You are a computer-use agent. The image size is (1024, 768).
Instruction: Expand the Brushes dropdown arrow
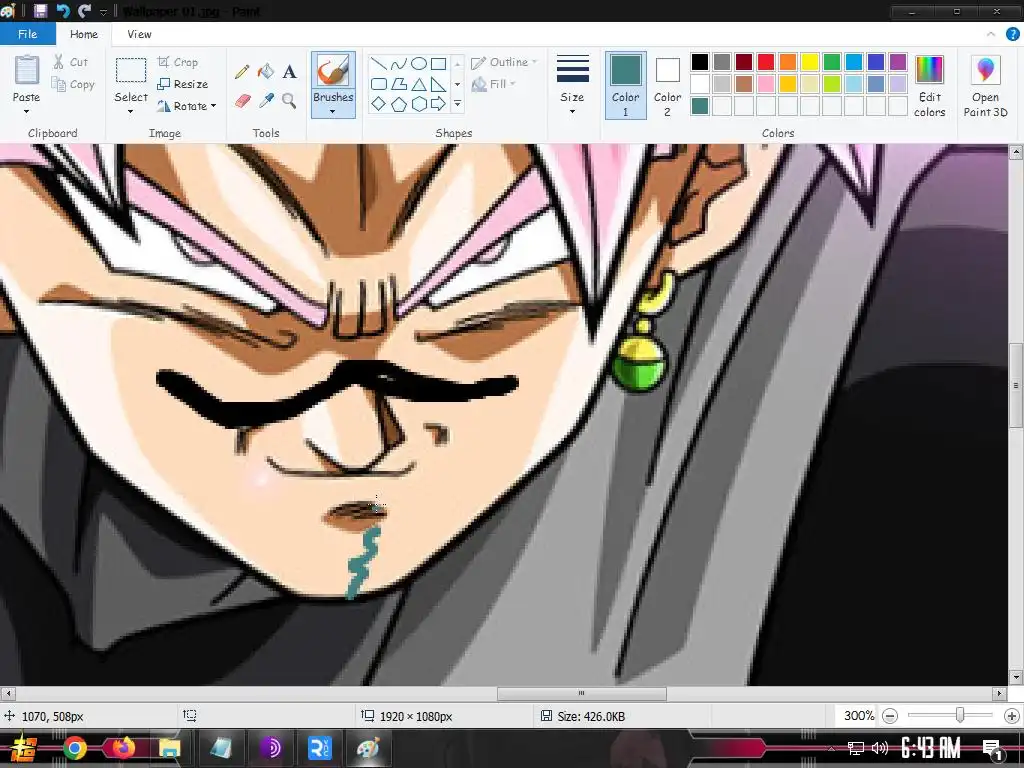[x=333, y=112]
